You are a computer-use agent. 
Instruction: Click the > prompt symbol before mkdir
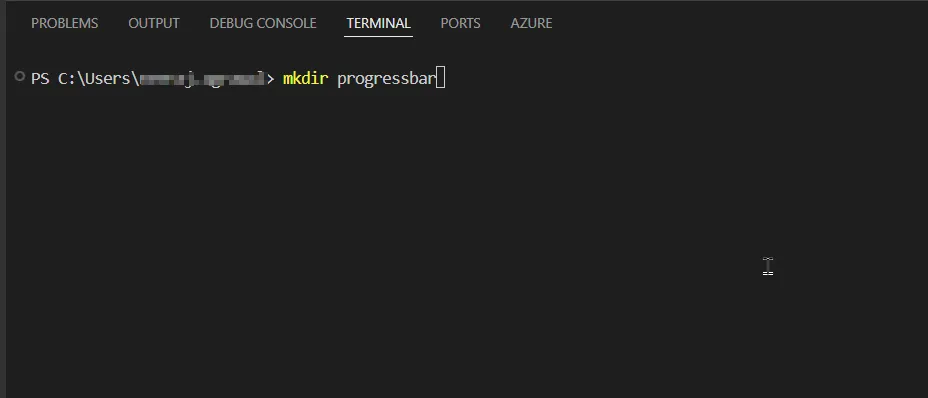pyautogui.click(x=270, y=78)
